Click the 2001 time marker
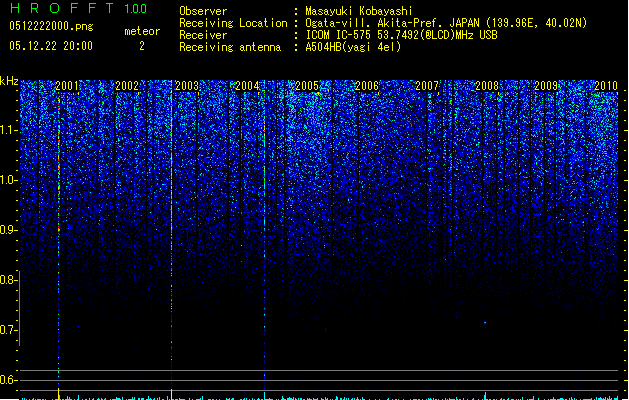 pos(67,86)
